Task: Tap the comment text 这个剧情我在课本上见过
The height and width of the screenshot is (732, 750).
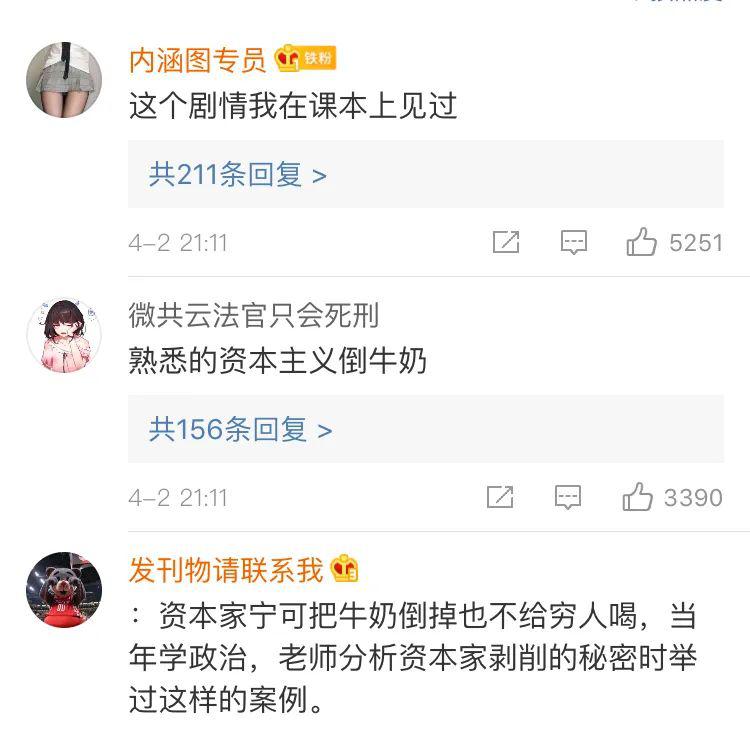Action: click(x=293, y=106)
